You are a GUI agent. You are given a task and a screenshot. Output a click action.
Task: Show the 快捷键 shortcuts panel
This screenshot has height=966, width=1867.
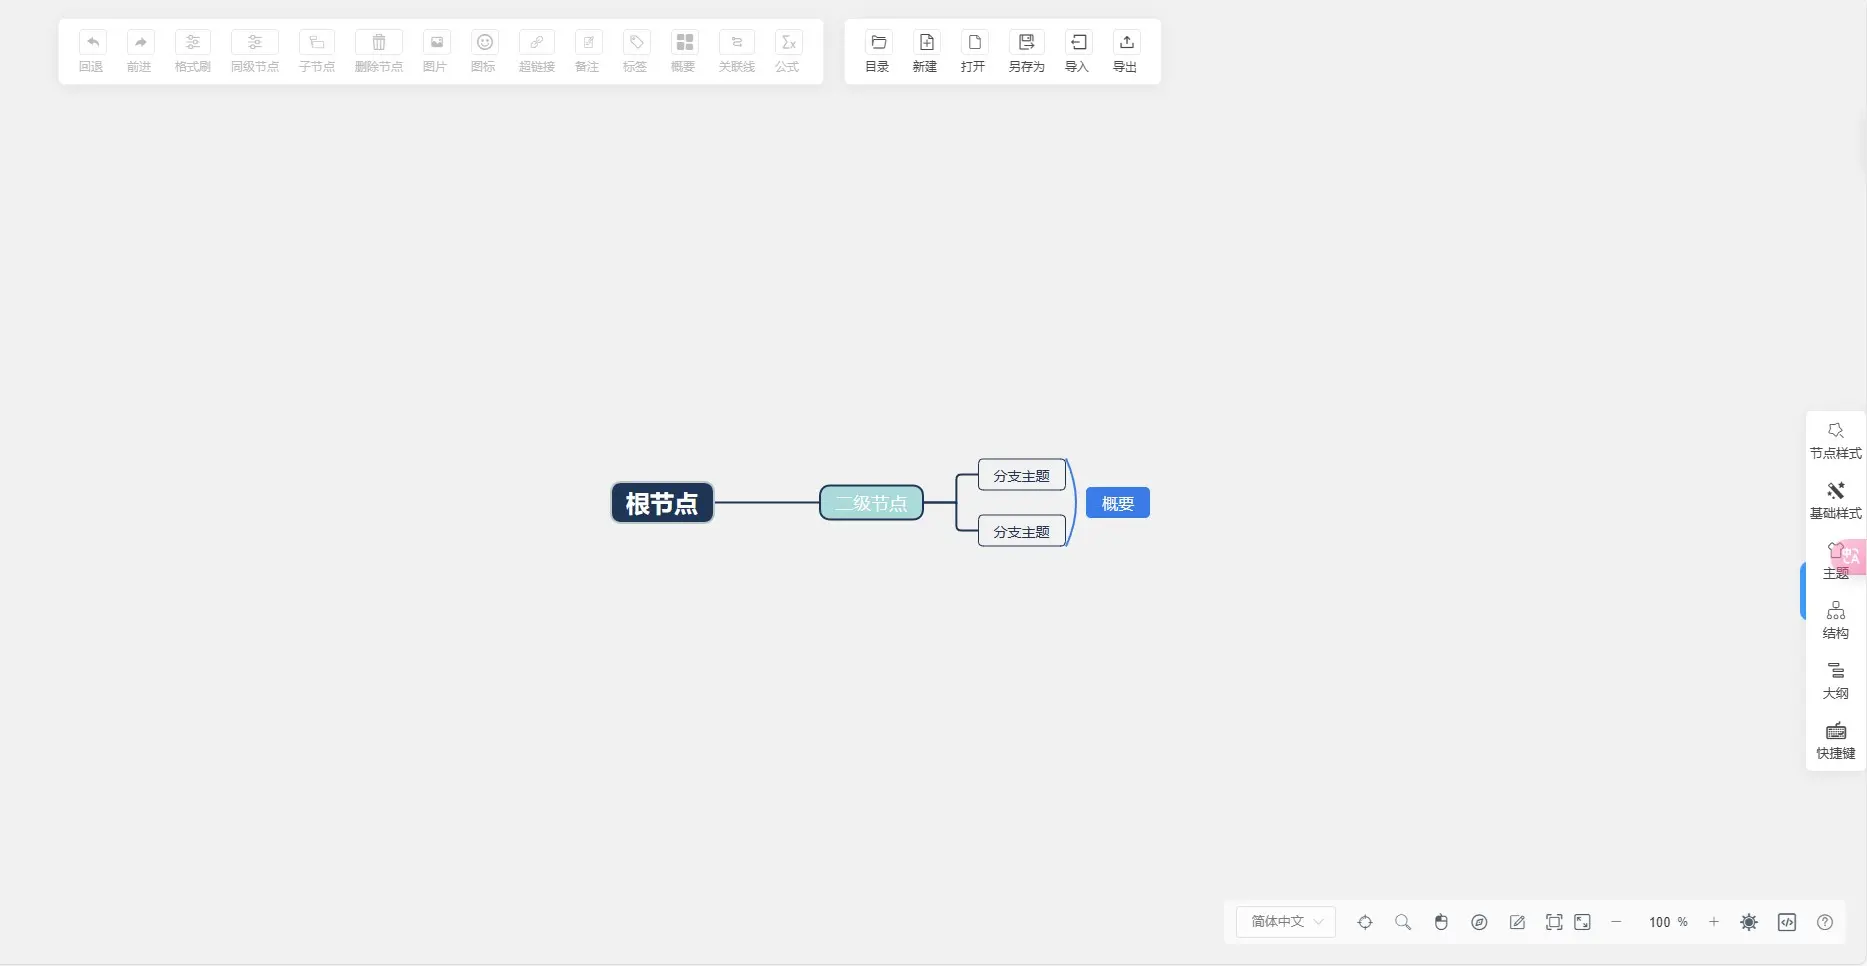[x=1835, y=740]
